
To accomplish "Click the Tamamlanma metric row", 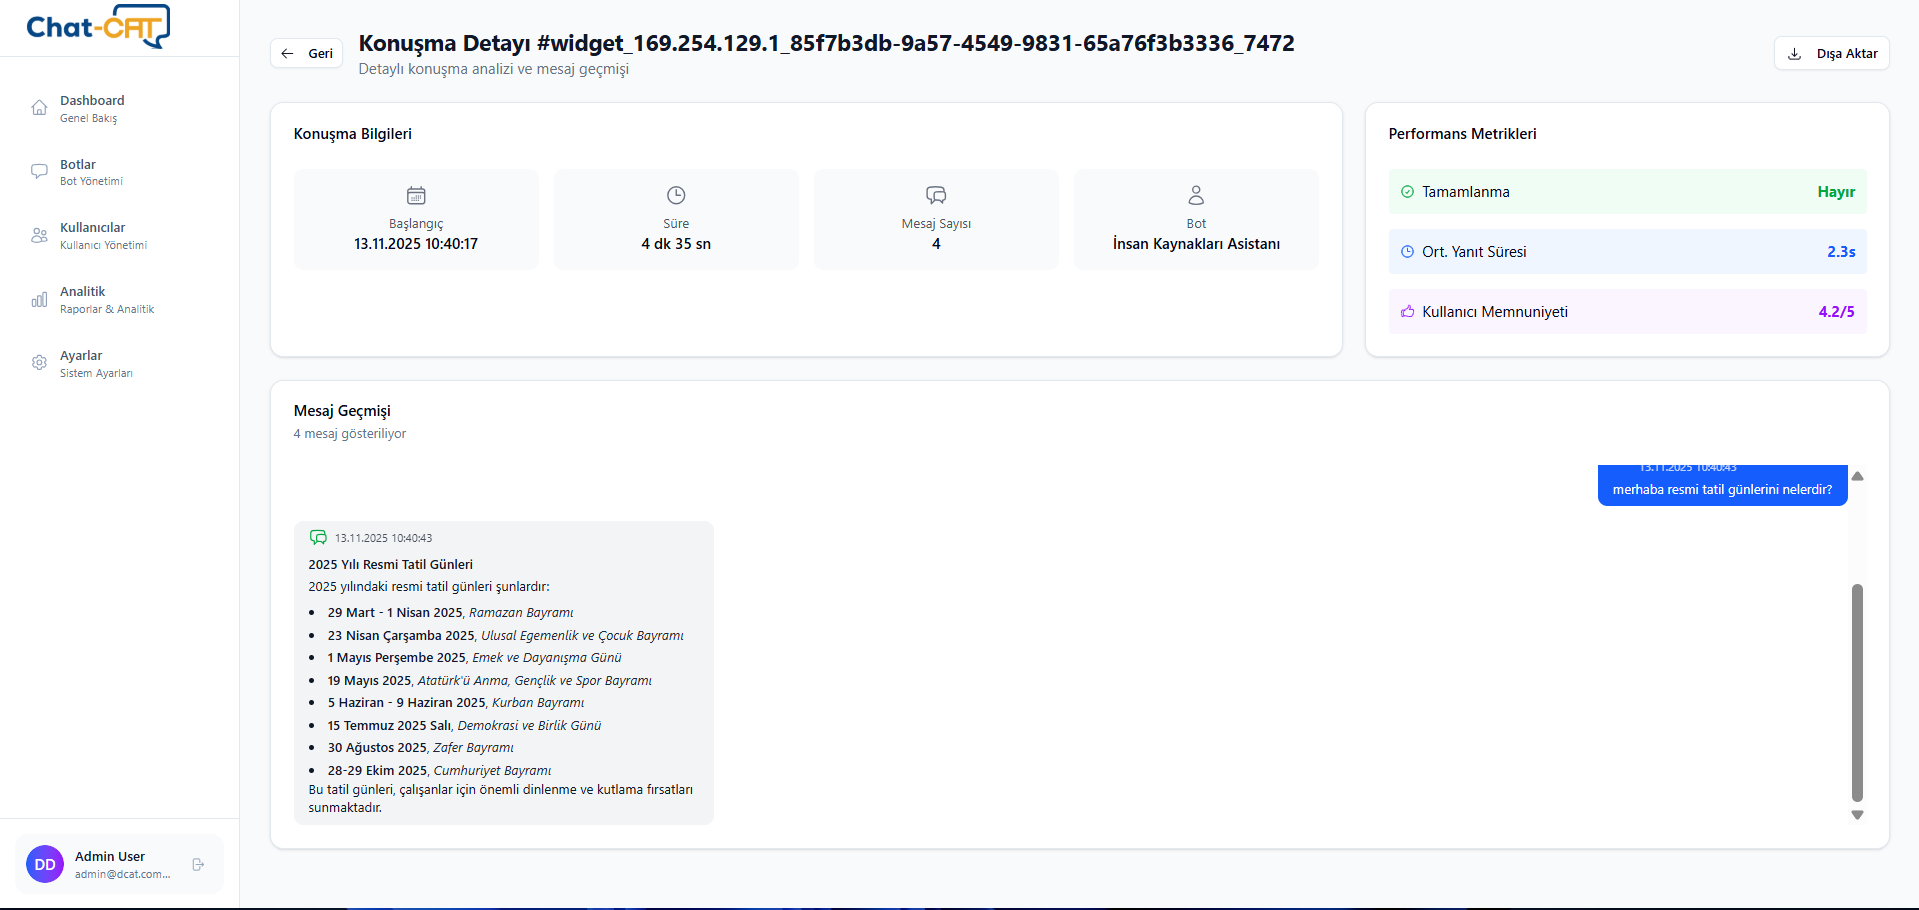I will [1626, 192].
